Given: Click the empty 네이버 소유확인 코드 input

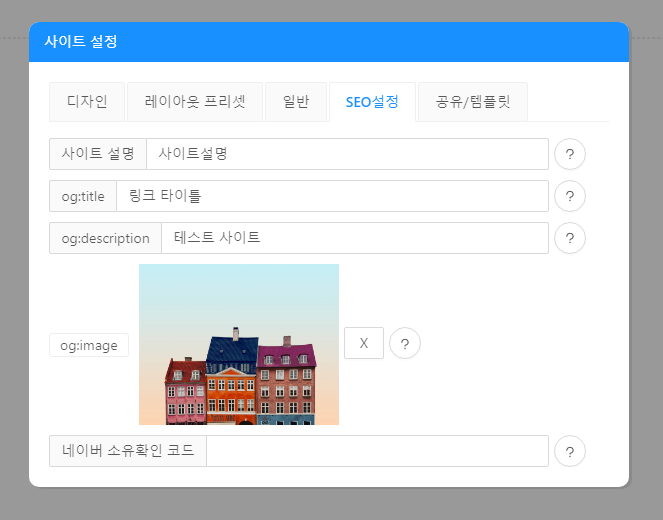Looking at the screenshot, I should pos(376,451).
